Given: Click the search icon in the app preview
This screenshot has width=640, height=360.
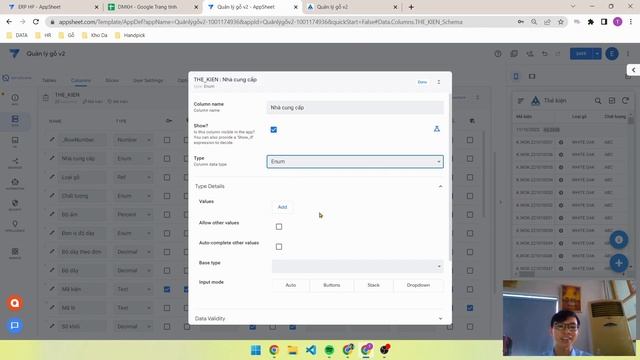Looking at the screenshot, I should point(598,100).
